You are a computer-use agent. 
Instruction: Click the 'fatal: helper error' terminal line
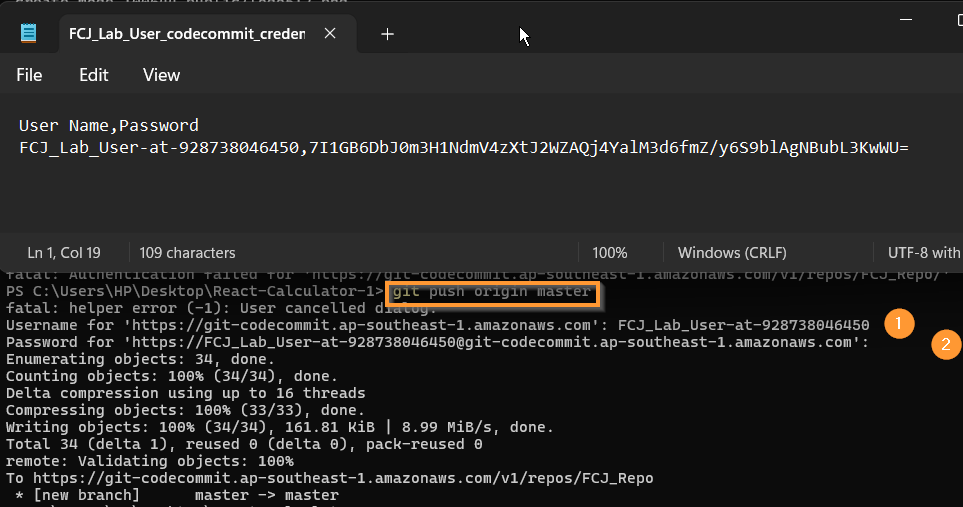pos(221,308)
